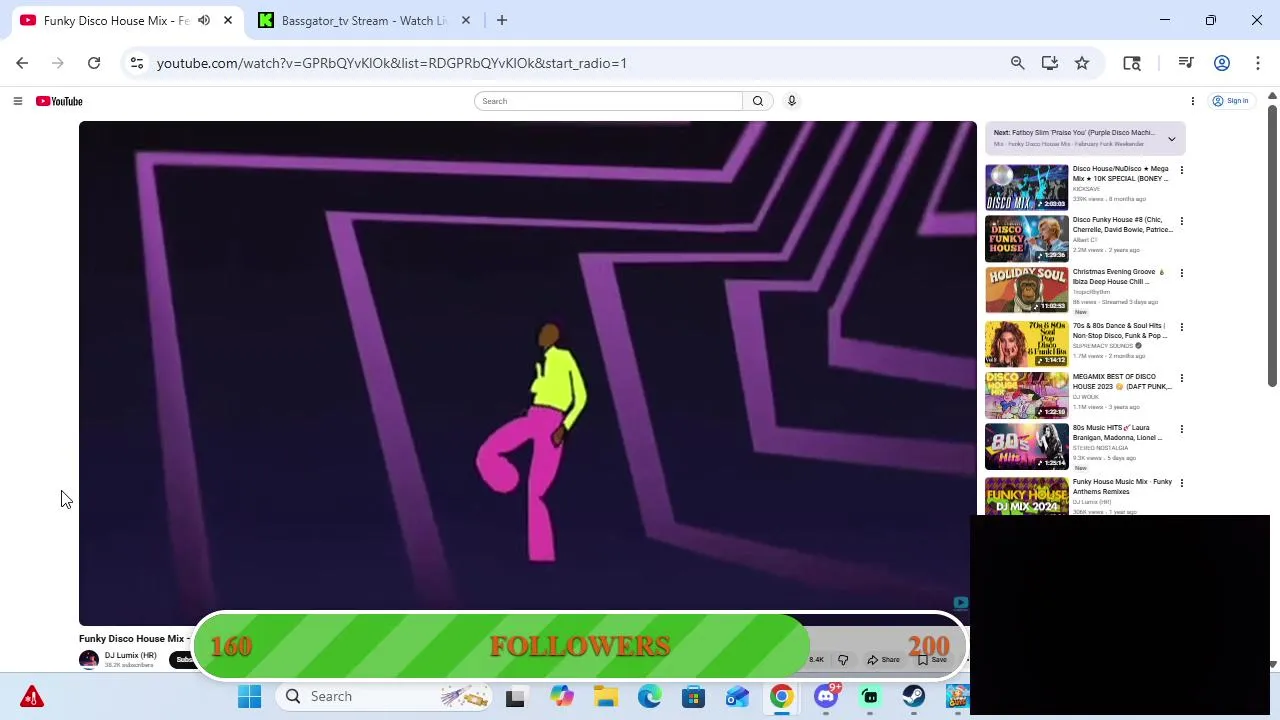The width and height of the screenshot is (1280, 720).
Task: Open Steam from the taskbar
Action: (914, 696)
